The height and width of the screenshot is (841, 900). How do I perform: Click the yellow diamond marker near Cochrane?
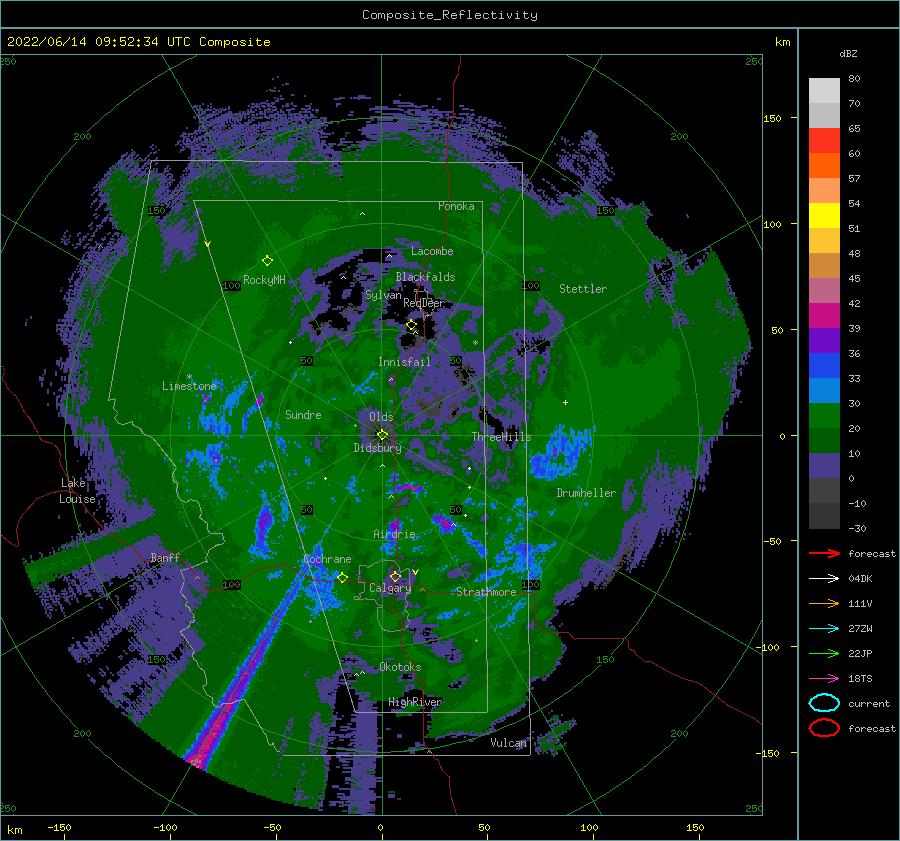point(342,577)
